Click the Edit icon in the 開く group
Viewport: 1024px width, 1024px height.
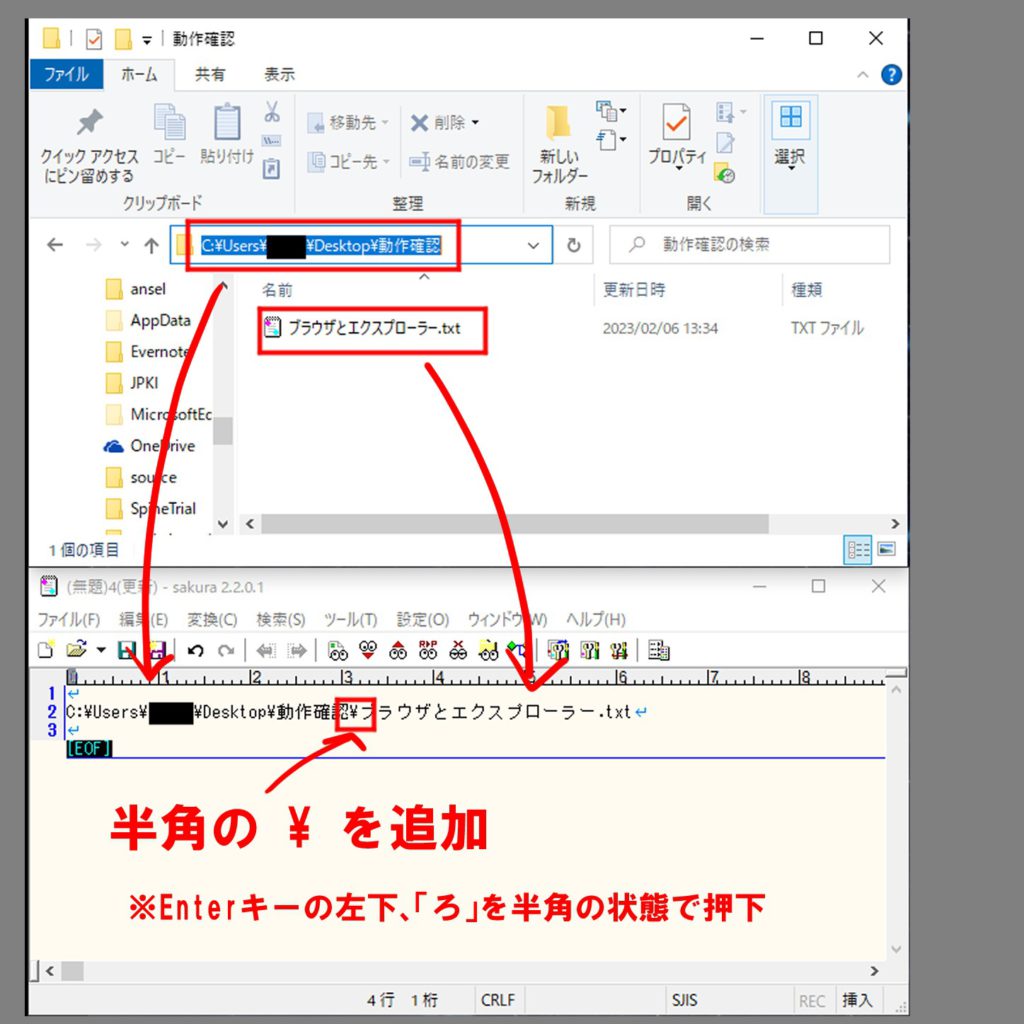726,142
